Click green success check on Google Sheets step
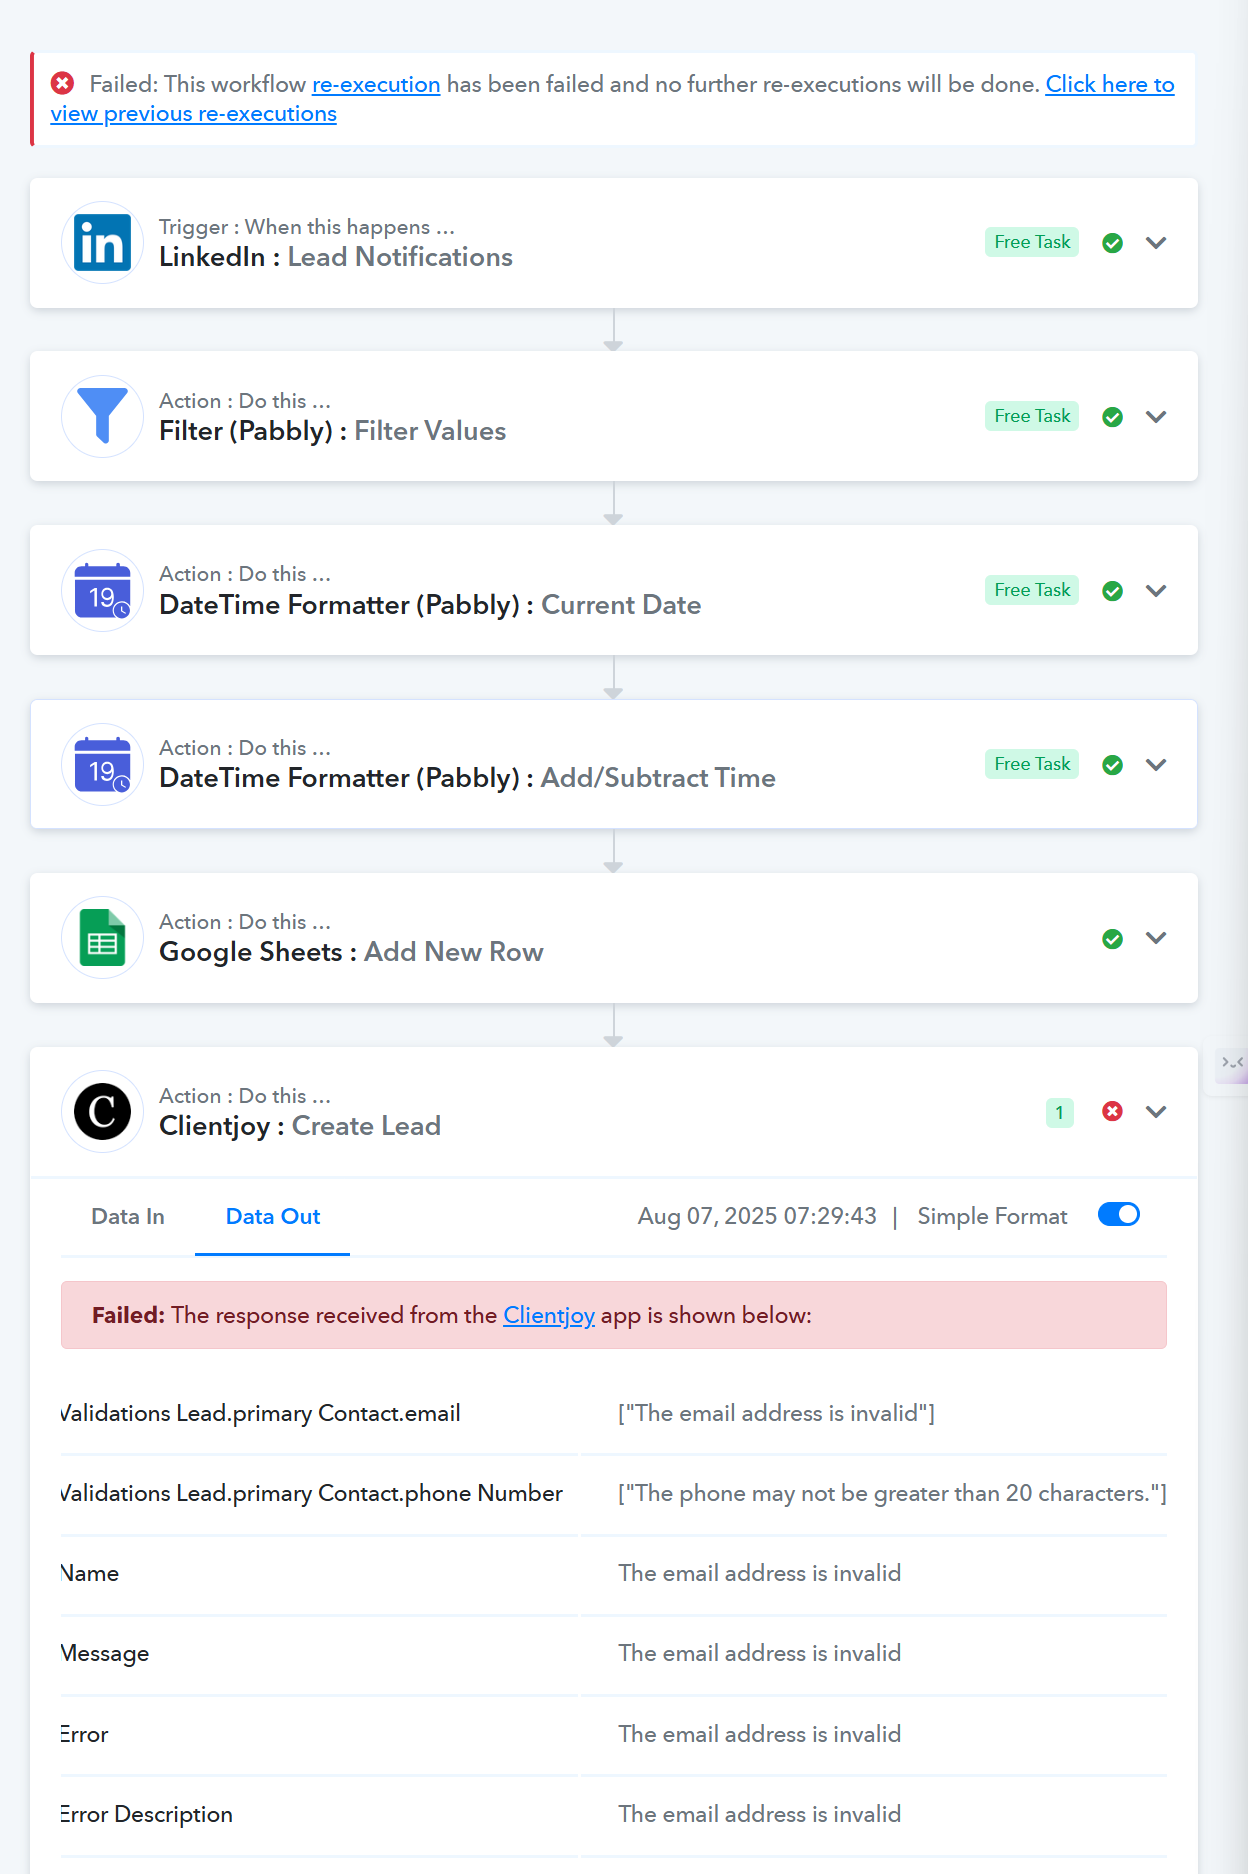The image size is (1248, 1874). tap(1112, 939)
